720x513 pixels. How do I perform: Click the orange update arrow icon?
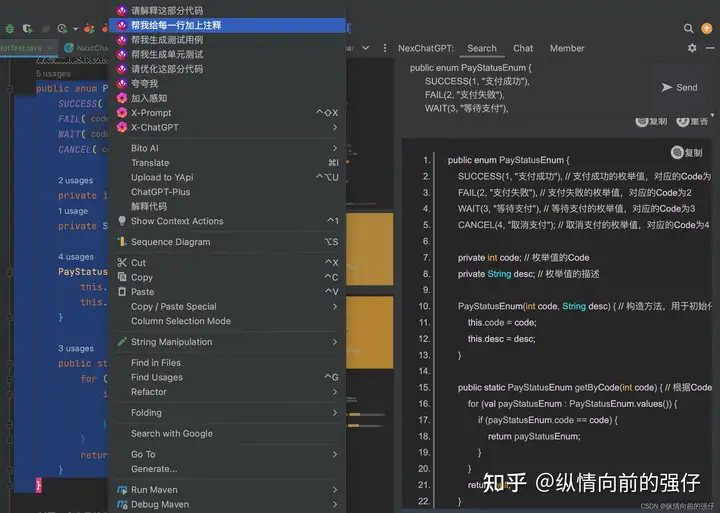point(707,28)
